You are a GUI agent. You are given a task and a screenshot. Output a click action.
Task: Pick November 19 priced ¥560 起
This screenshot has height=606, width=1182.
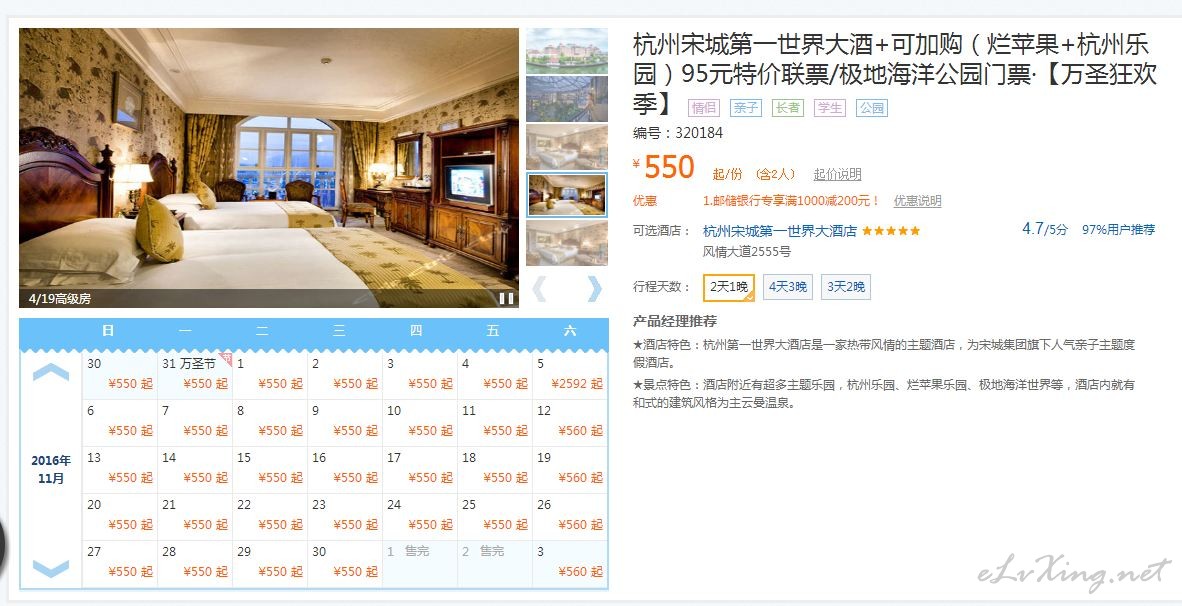click(570, 470)
